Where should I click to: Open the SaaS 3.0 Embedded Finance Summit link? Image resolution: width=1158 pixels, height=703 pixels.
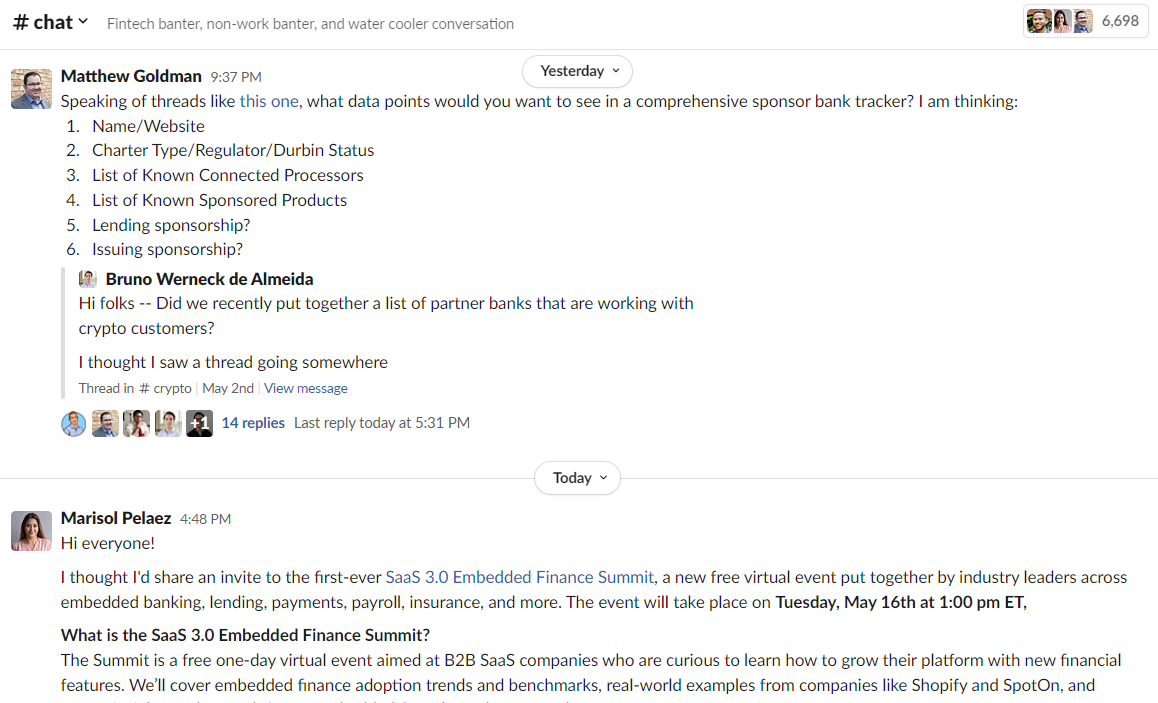pyautogui.click(x=520, y=577)
